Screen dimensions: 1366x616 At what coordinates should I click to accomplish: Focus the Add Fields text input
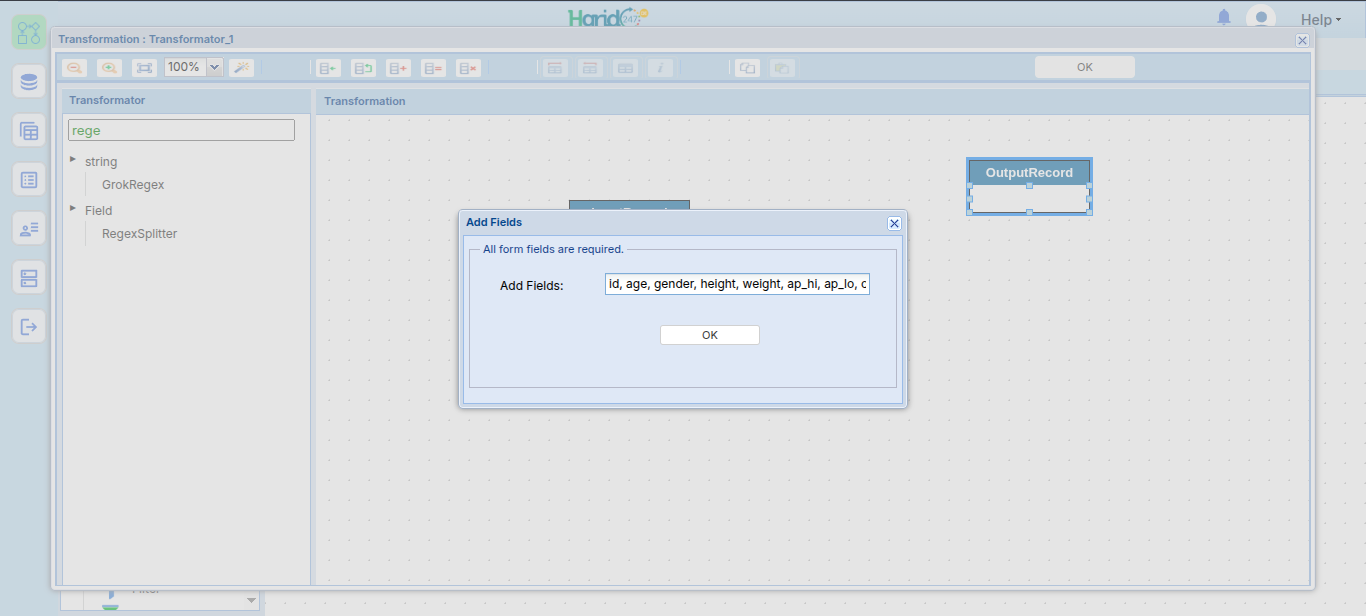[737, 284]
